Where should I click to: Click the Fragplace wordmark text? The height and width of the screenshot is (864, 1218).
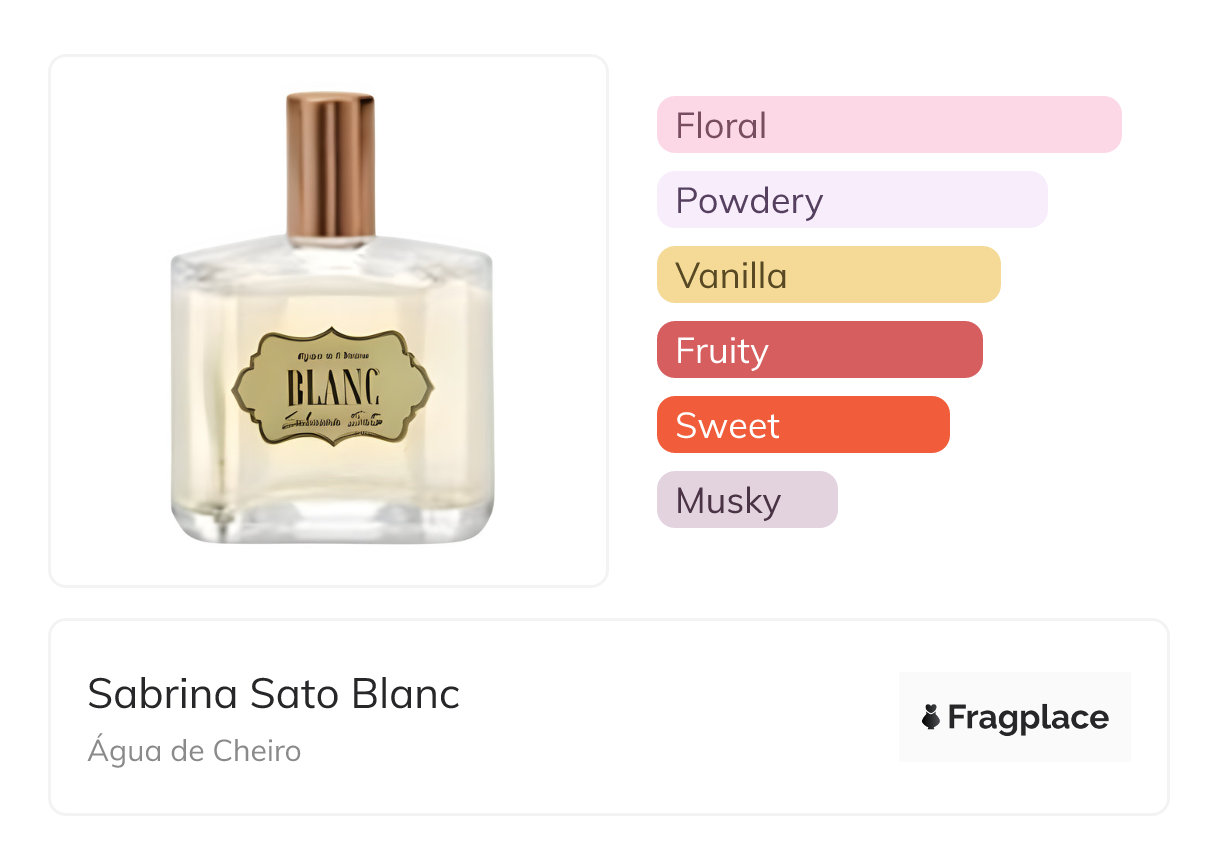[x=1028, y=717]
